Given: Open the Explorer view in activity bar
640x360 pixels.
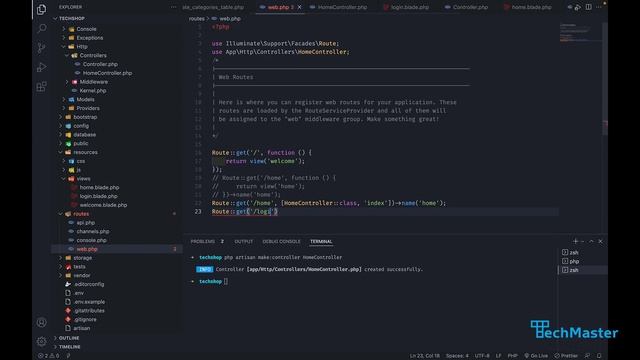Looking at the screenshot, I should tap(41, 9).
